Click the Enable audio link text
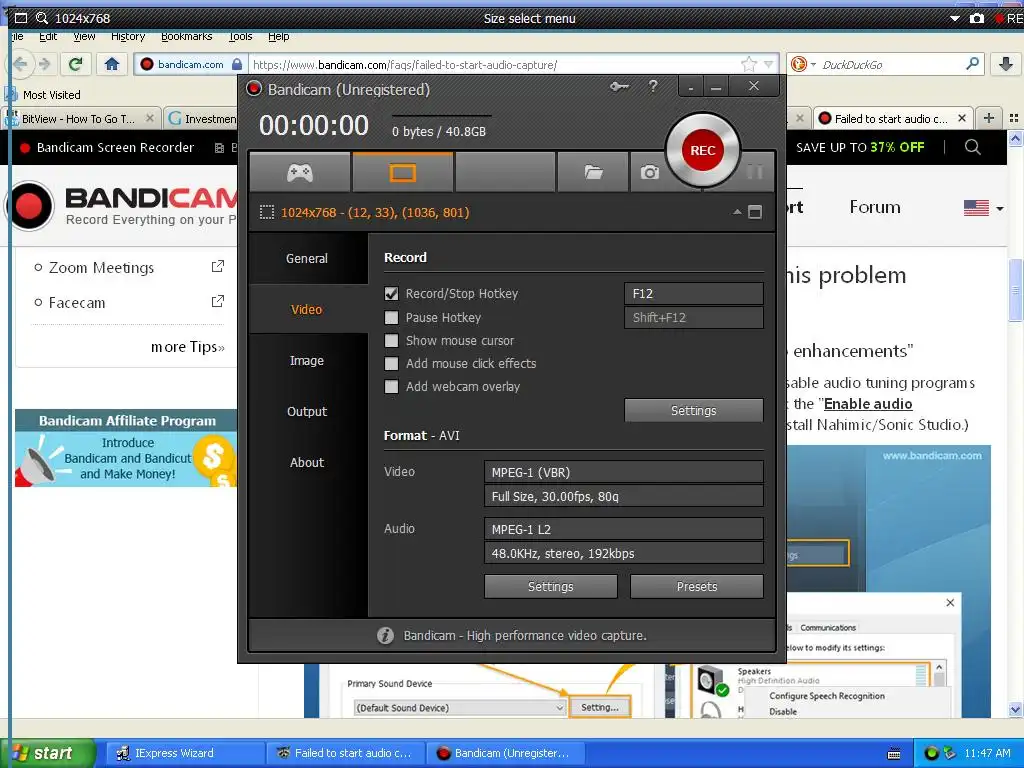This screenshot has width=1024, height=768. click(x=868, y=404)
